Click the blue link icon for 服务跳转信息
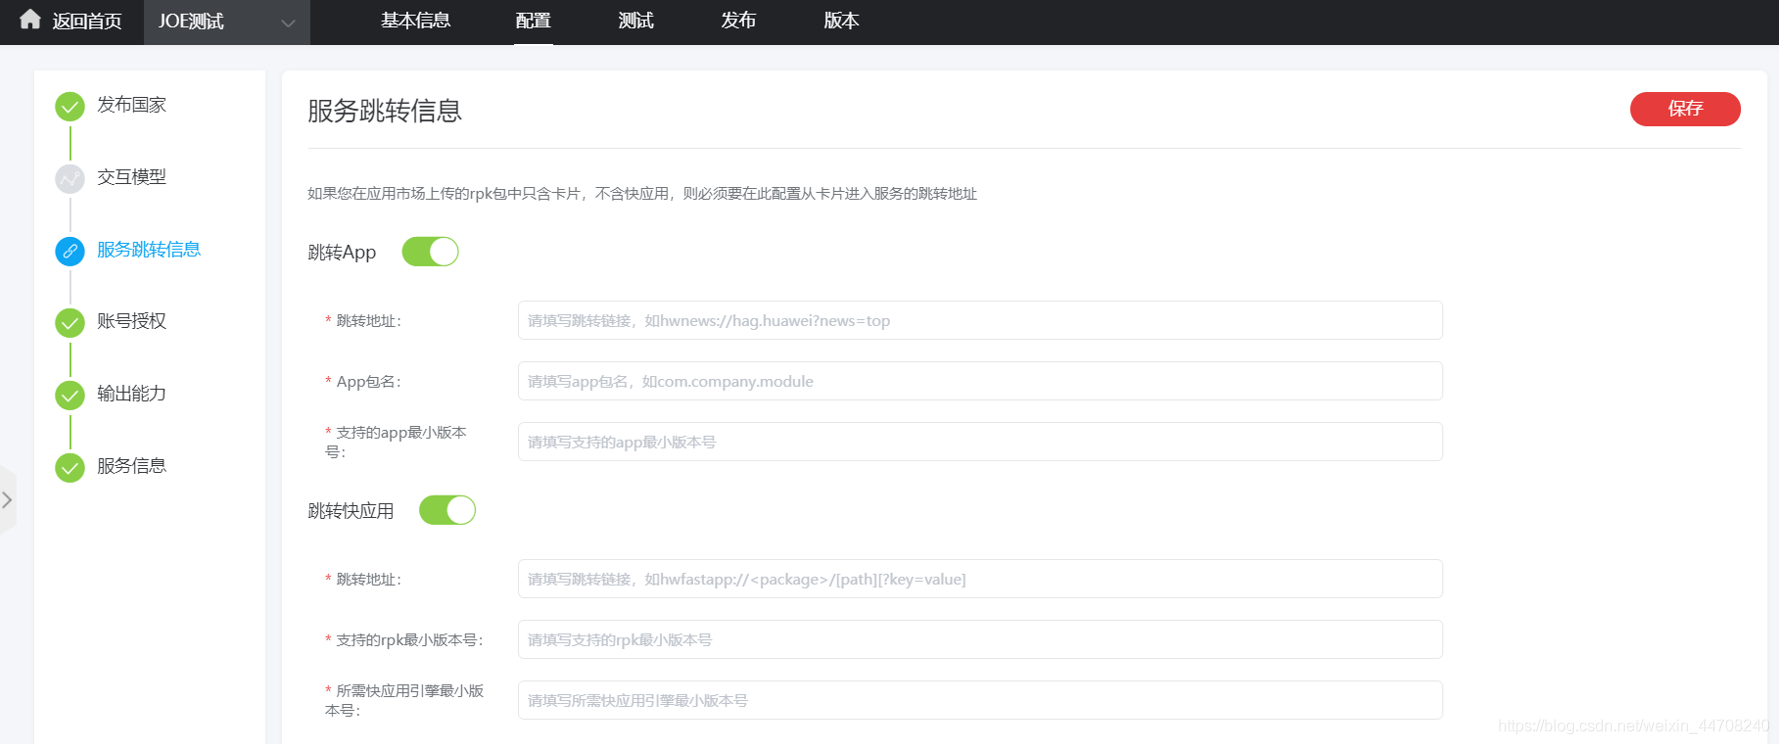Viewport: 1779px width, 744px height. point(70,251)
